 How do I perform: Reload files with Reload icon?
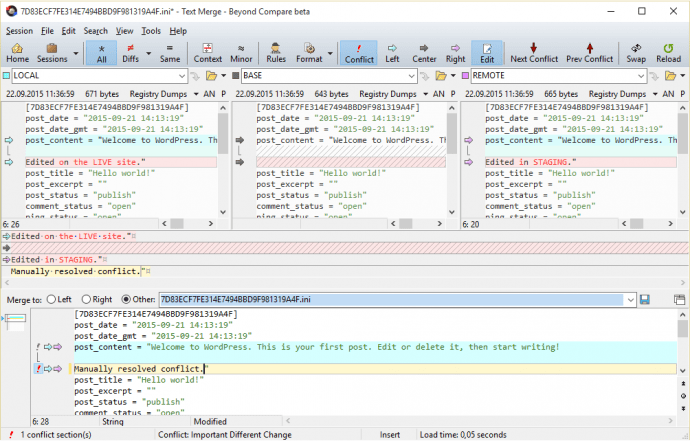[668, 53]
